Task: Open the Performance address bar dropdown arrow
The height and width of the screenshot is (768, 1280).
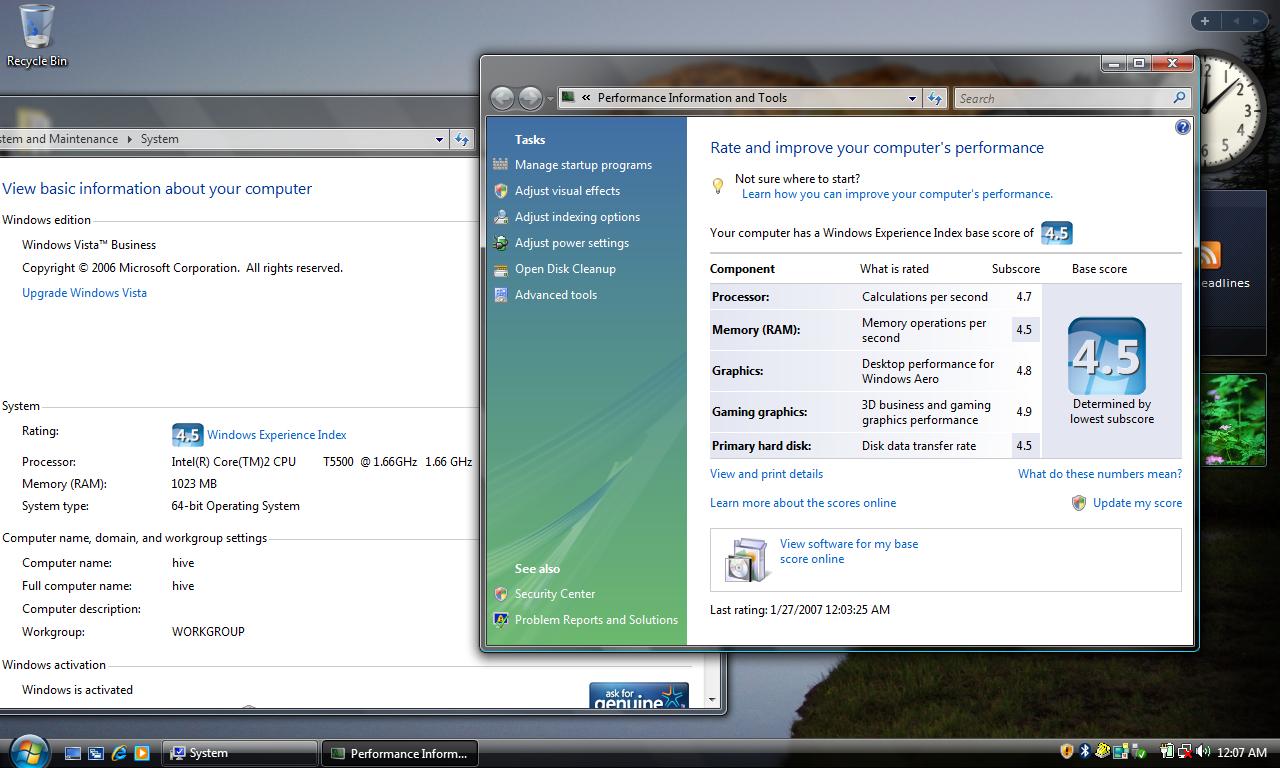Action: pos(912,98)
